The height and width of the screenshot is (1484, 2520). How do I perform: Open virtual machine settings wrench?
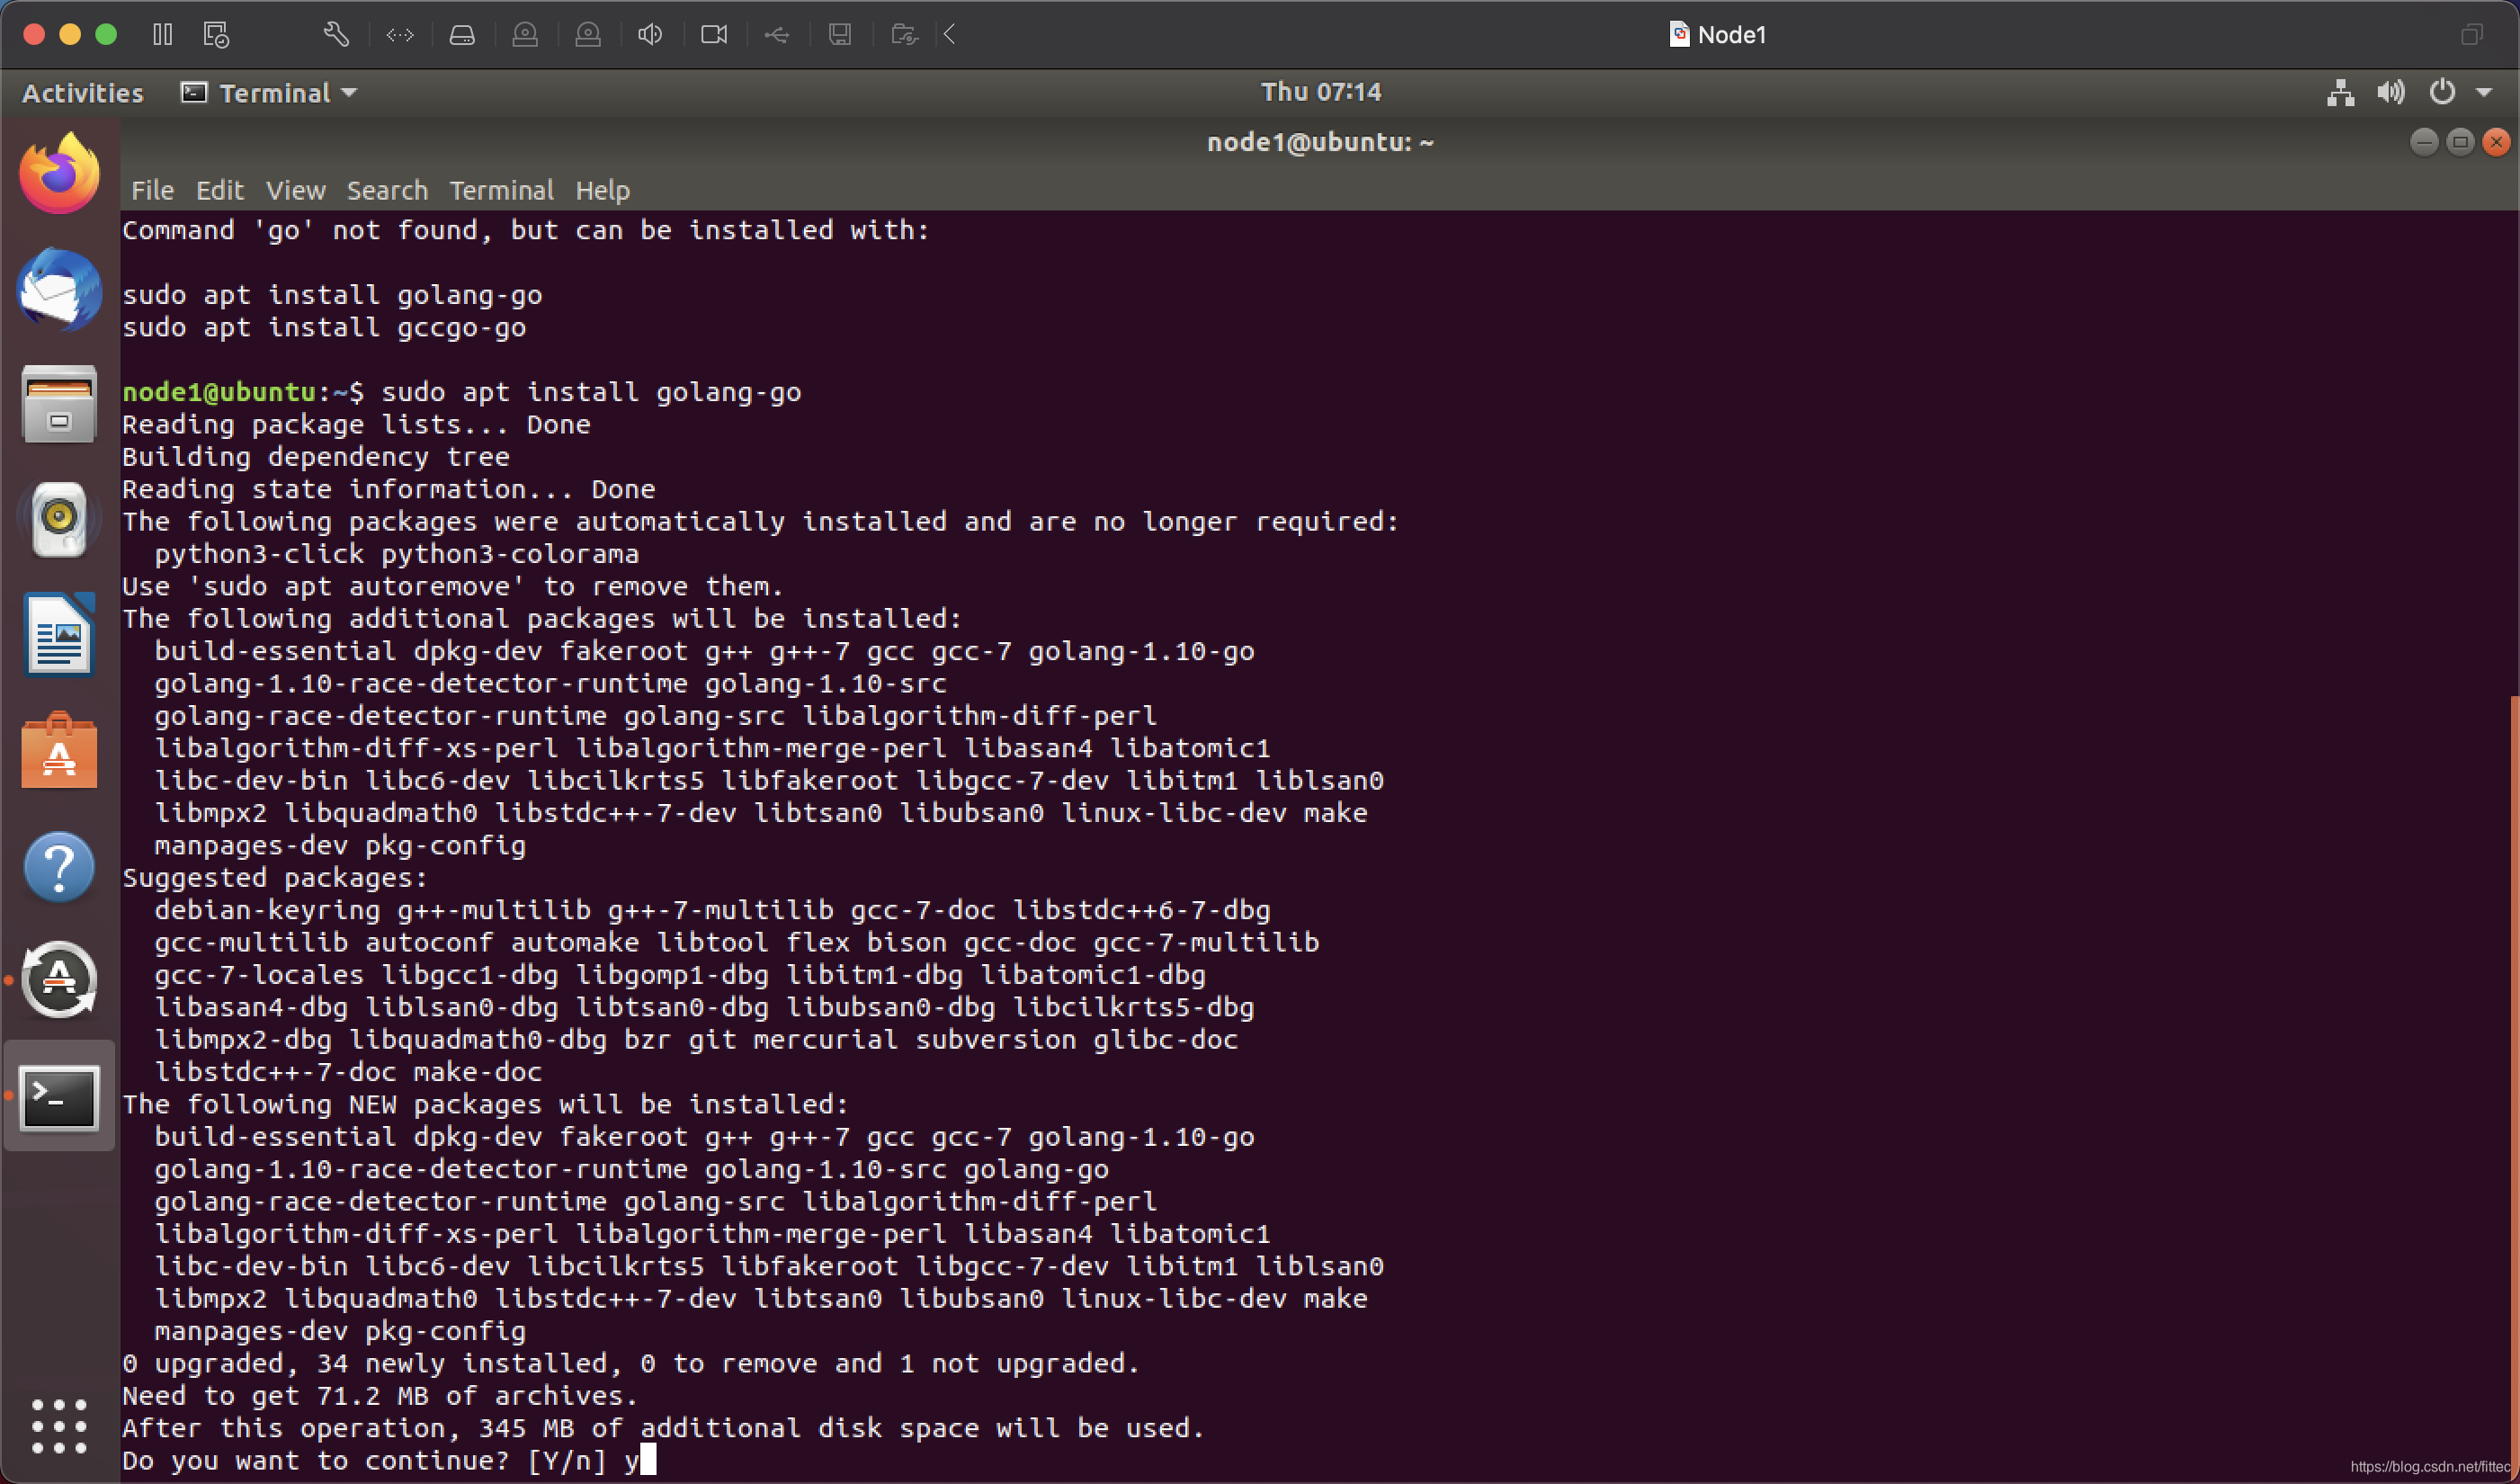point(336,35)
